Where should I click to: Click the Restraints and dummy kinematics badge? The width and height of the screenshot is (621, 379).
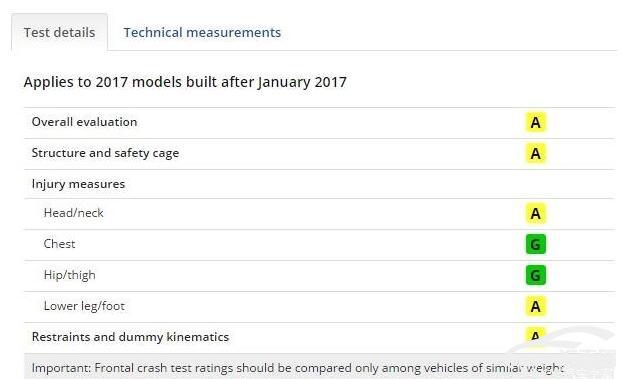(535, 335)
